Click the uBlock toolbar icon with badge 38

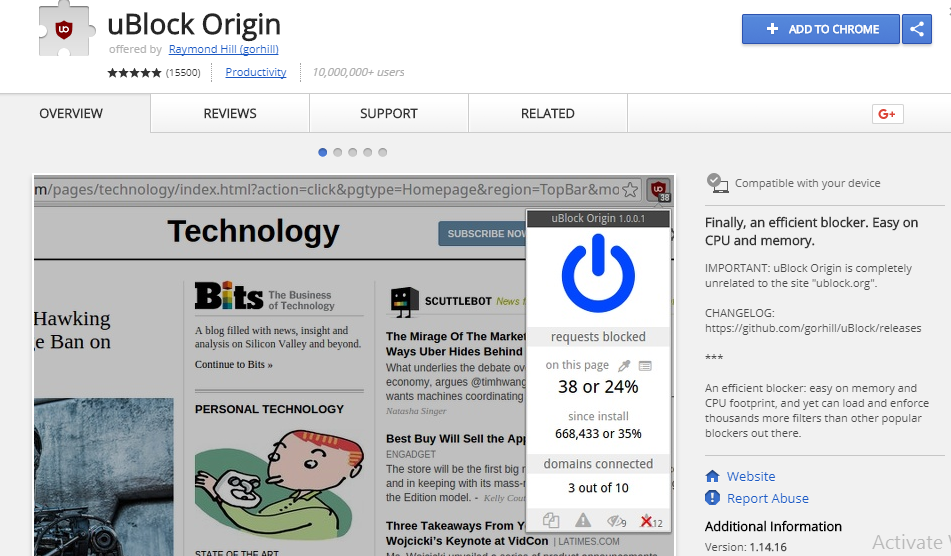[659, 190]
